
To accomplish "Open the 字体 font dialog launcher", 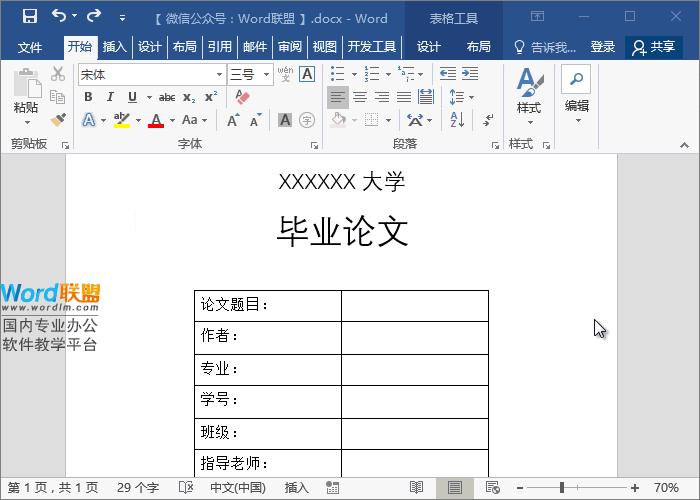I will pos(314,145).
